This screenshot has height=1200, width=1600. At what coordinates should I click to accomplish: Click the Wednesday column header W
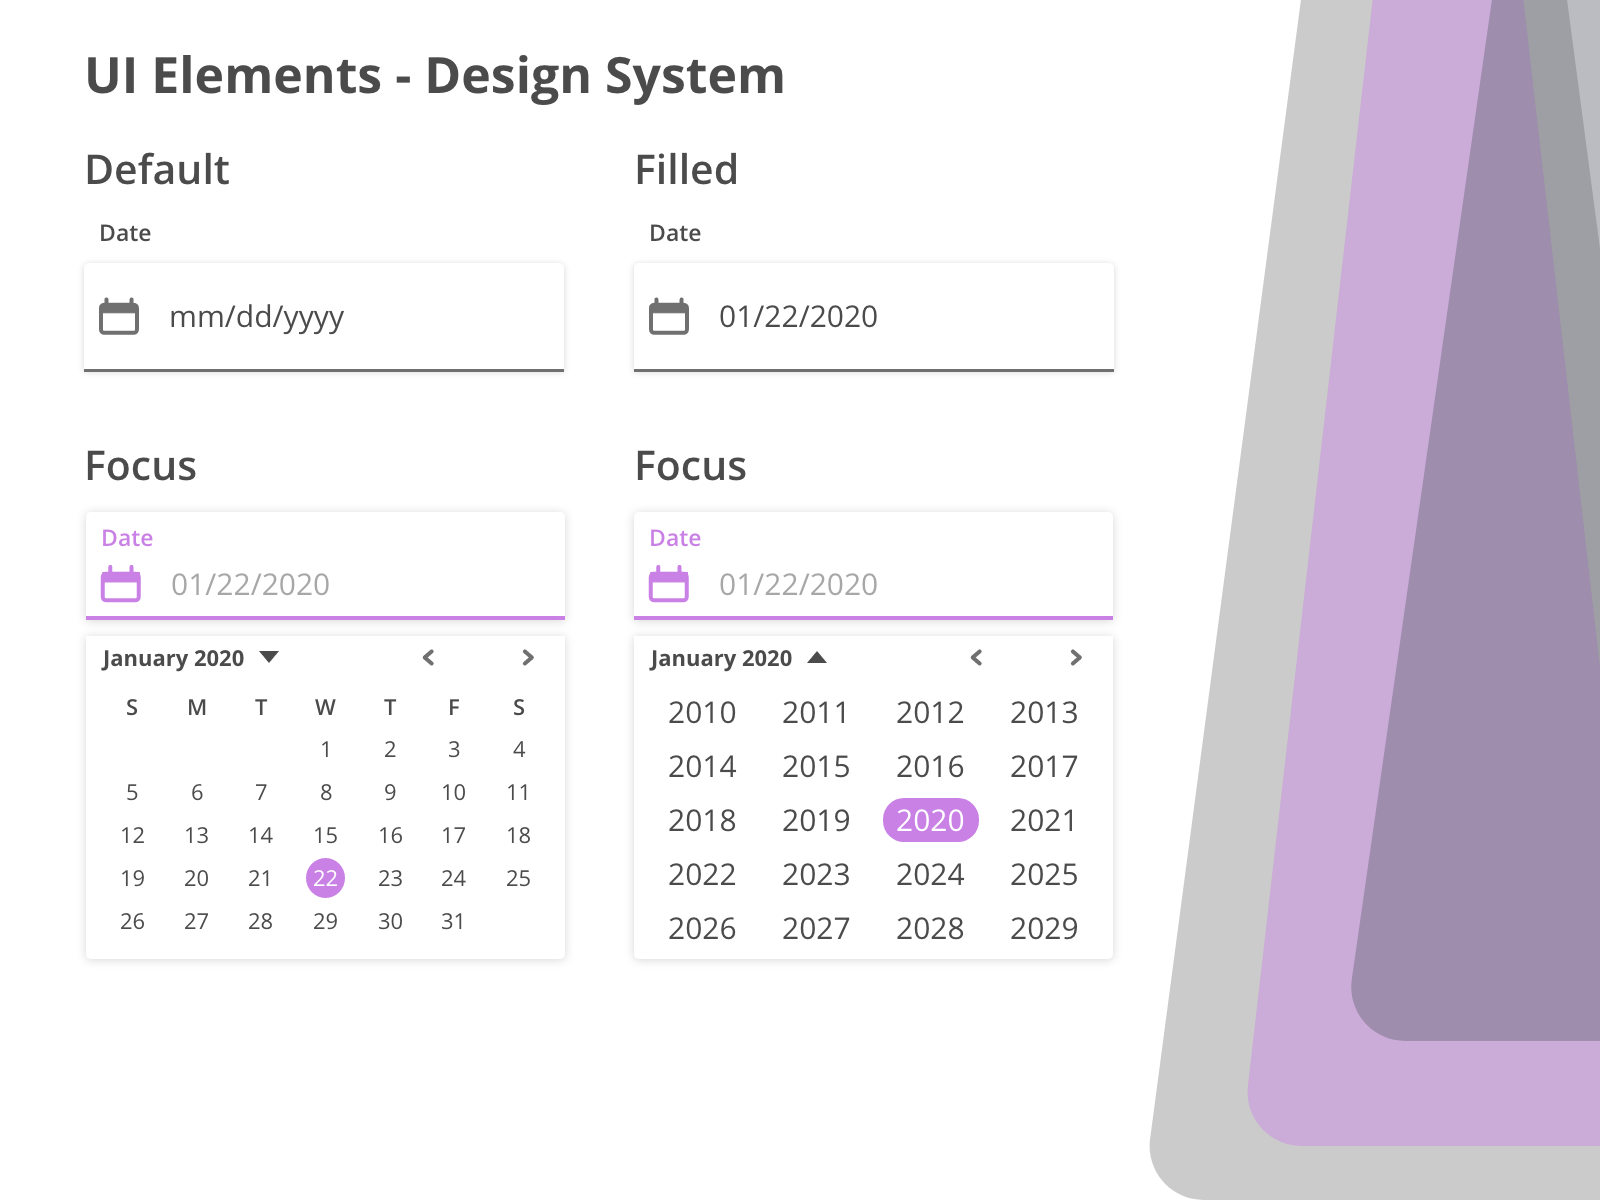(x=325, y=707)
